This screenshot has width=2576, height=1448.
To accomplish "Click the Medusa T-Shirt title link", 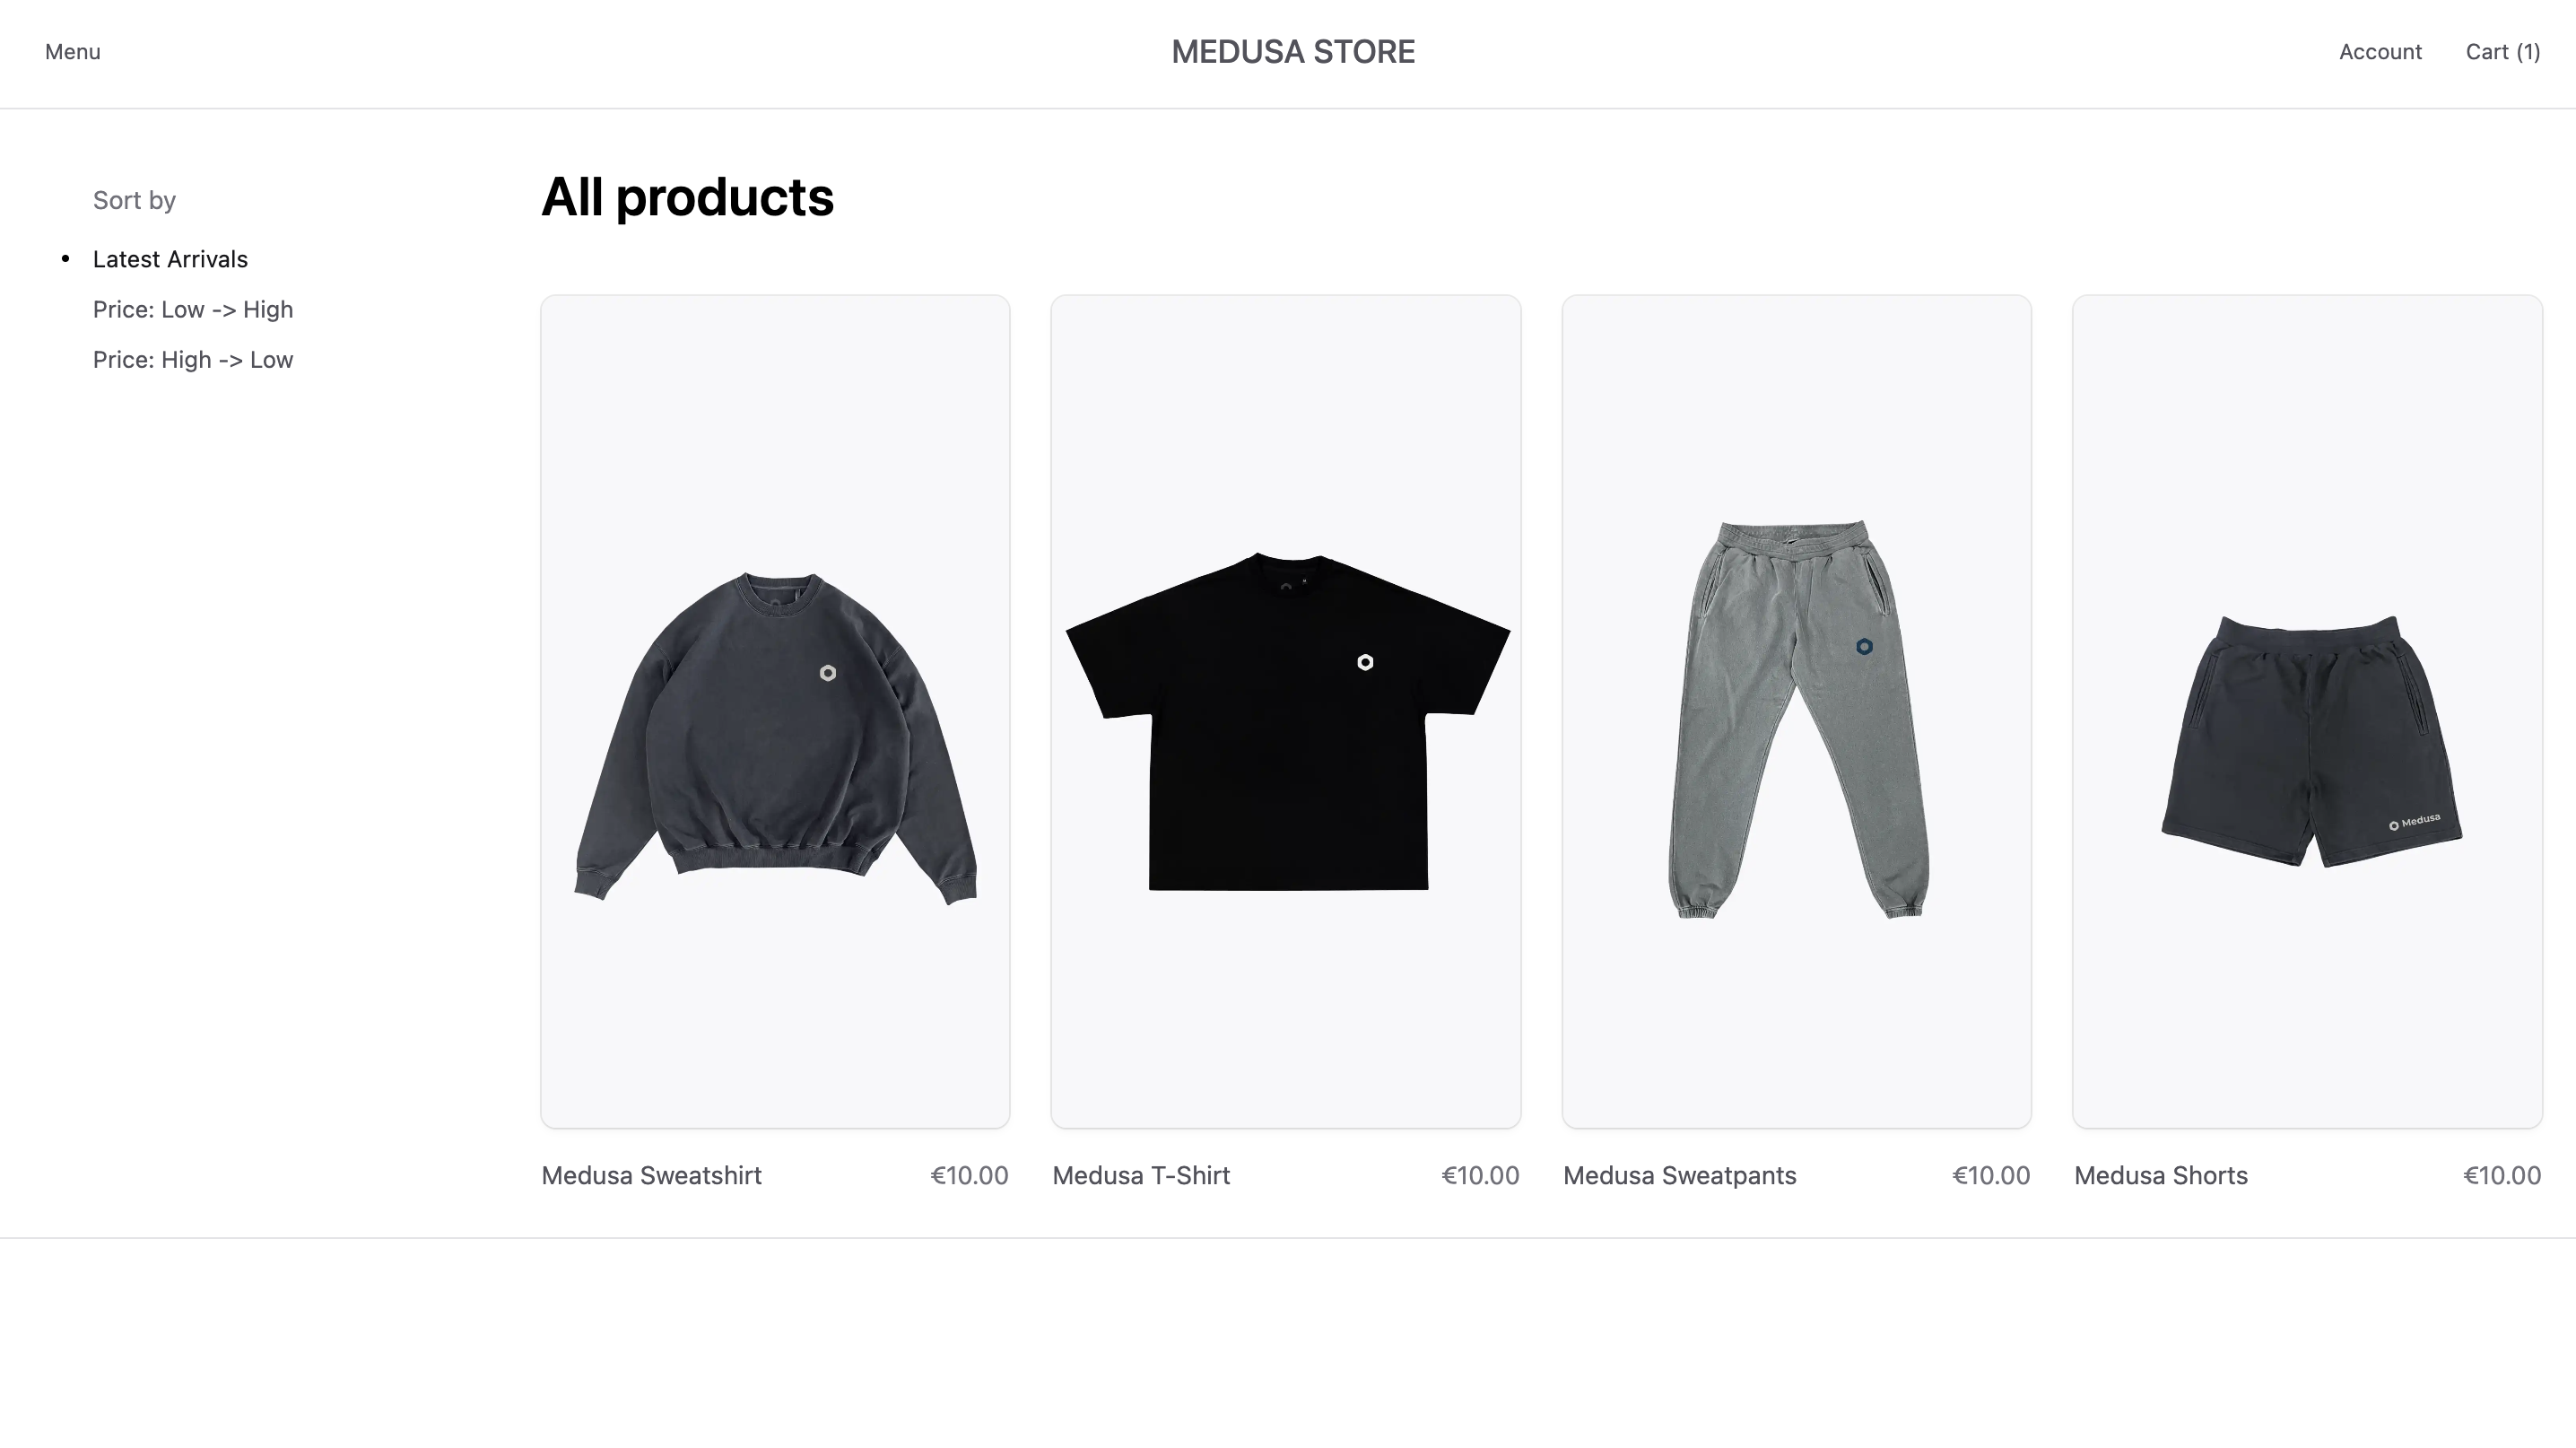I will pyautogui.click(x=1140, y=1175).
